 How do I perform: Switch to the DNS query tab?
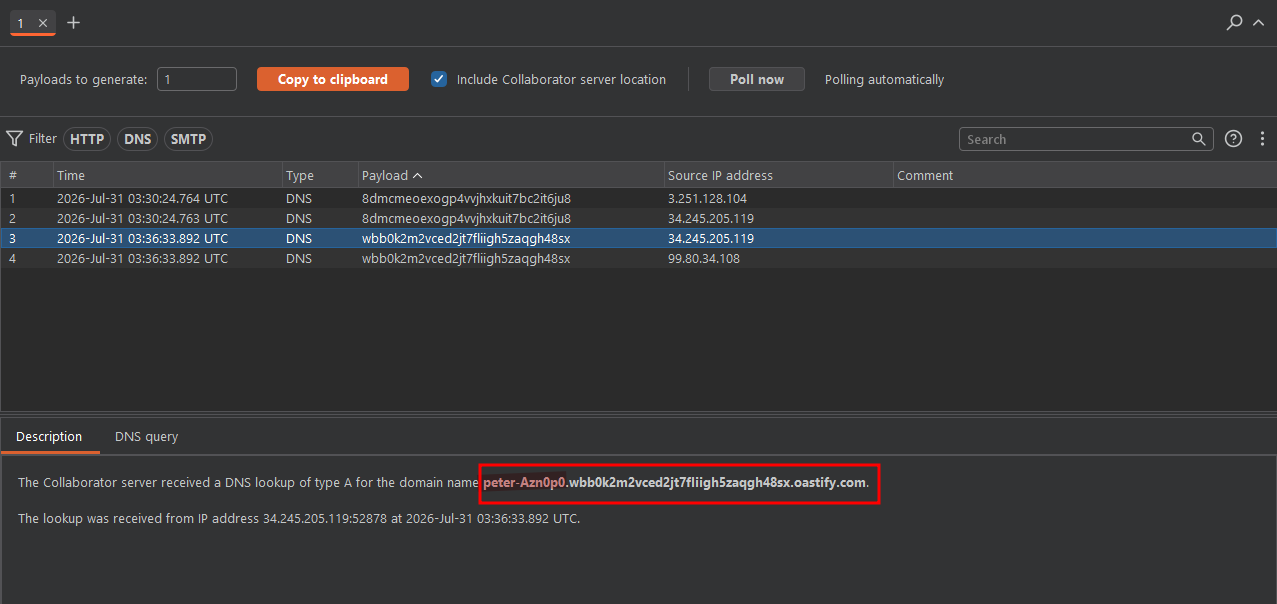point(146,437)
